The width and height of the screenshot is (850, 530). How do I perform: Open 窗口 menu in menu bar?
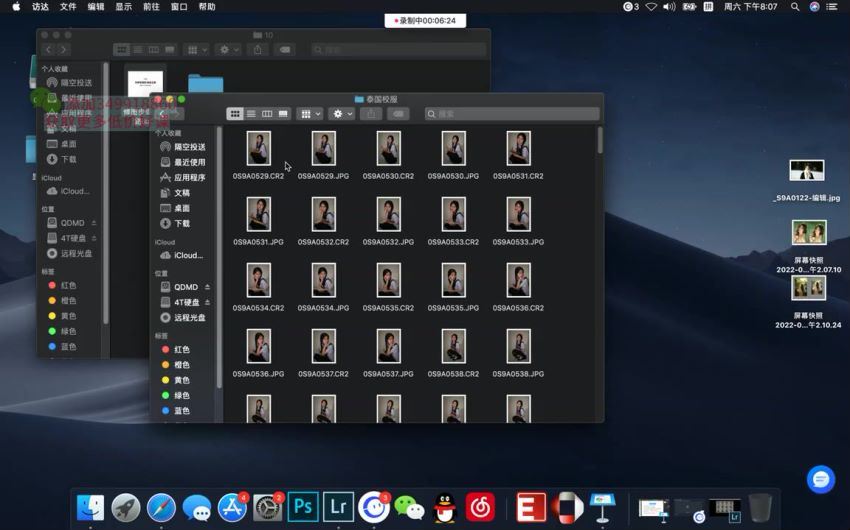(x=179, y=7)
